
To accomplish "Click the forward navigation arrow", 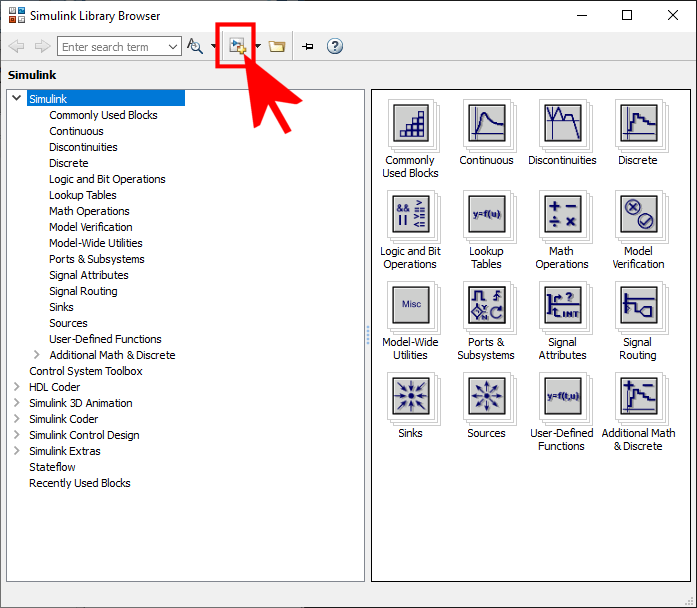I will [x=42, y=46].
